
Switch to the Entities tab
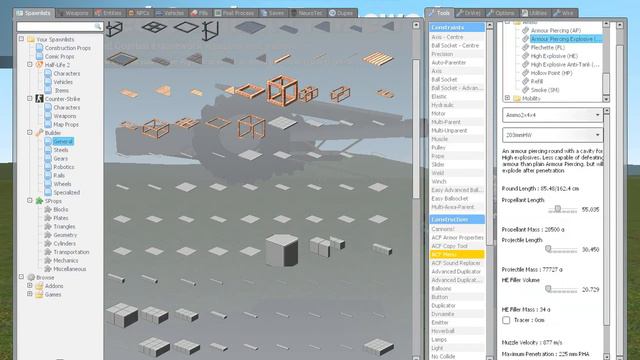click(x=109, y=13)
